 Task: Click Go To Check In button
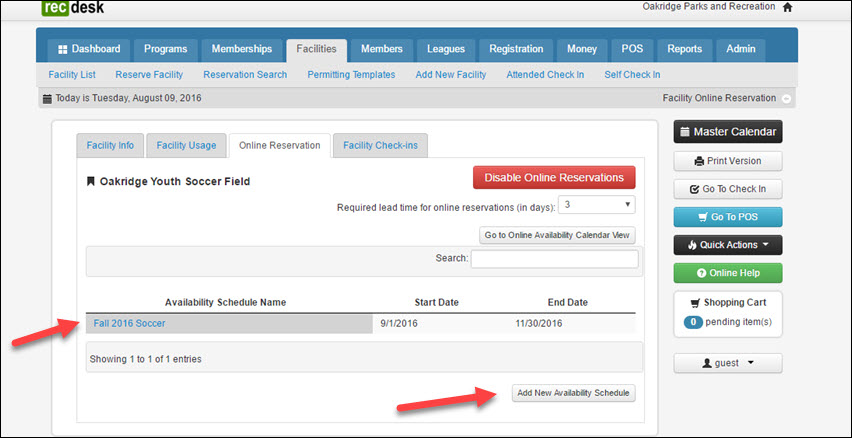(x=728, y=189)
